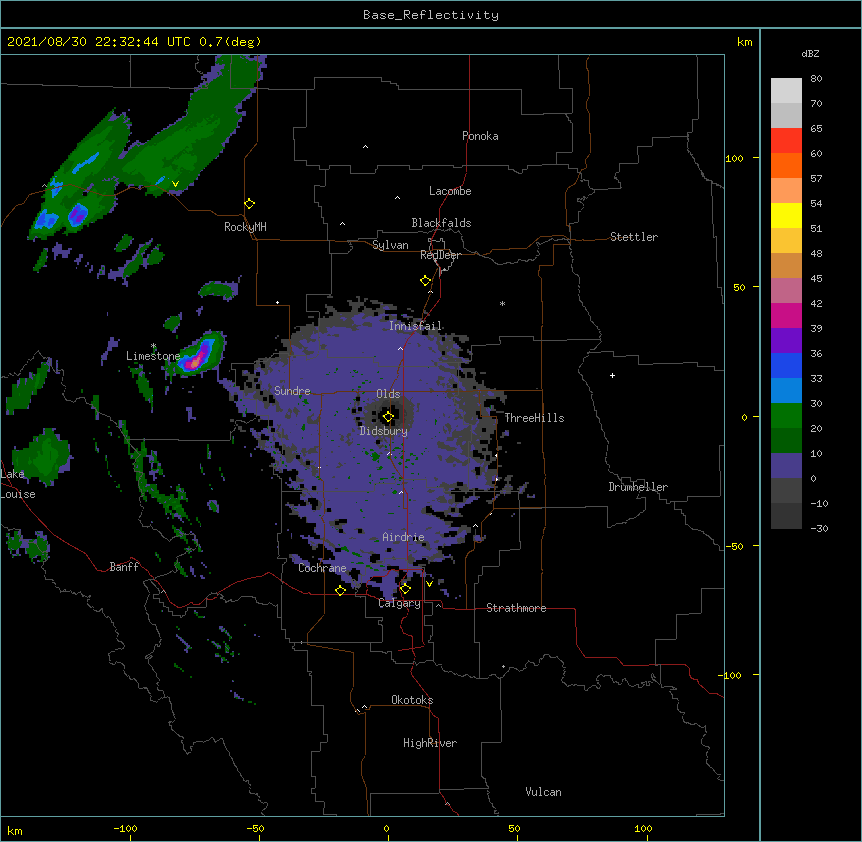Click the dBZ legend heading

[810, 54]
